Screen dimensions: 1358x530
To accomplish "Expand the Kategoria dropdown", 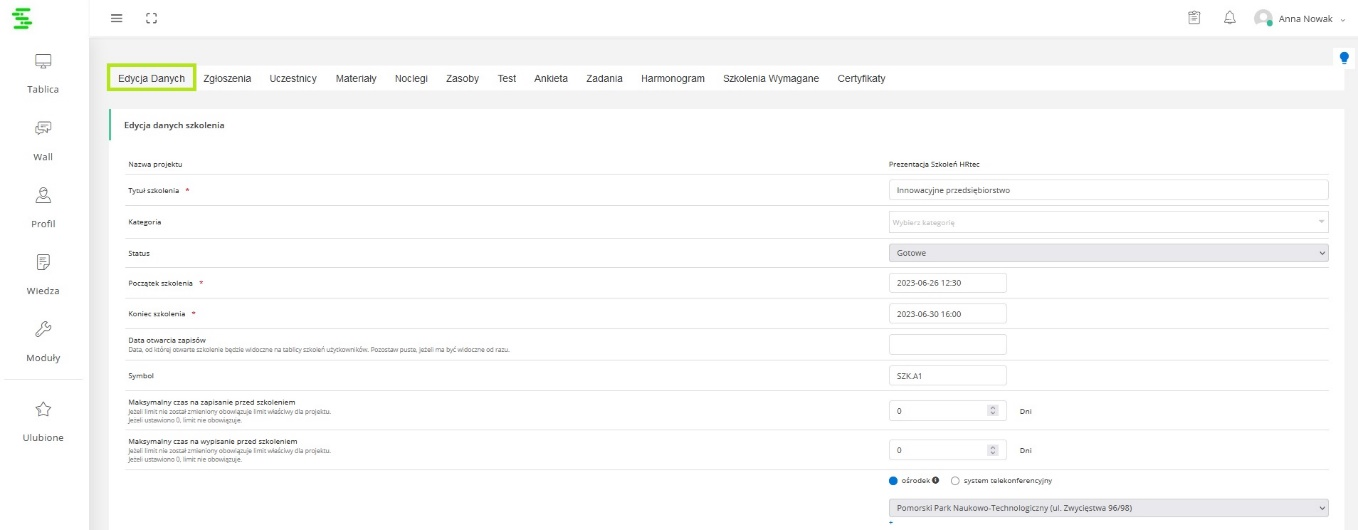I will click(x=1108, y=222).
